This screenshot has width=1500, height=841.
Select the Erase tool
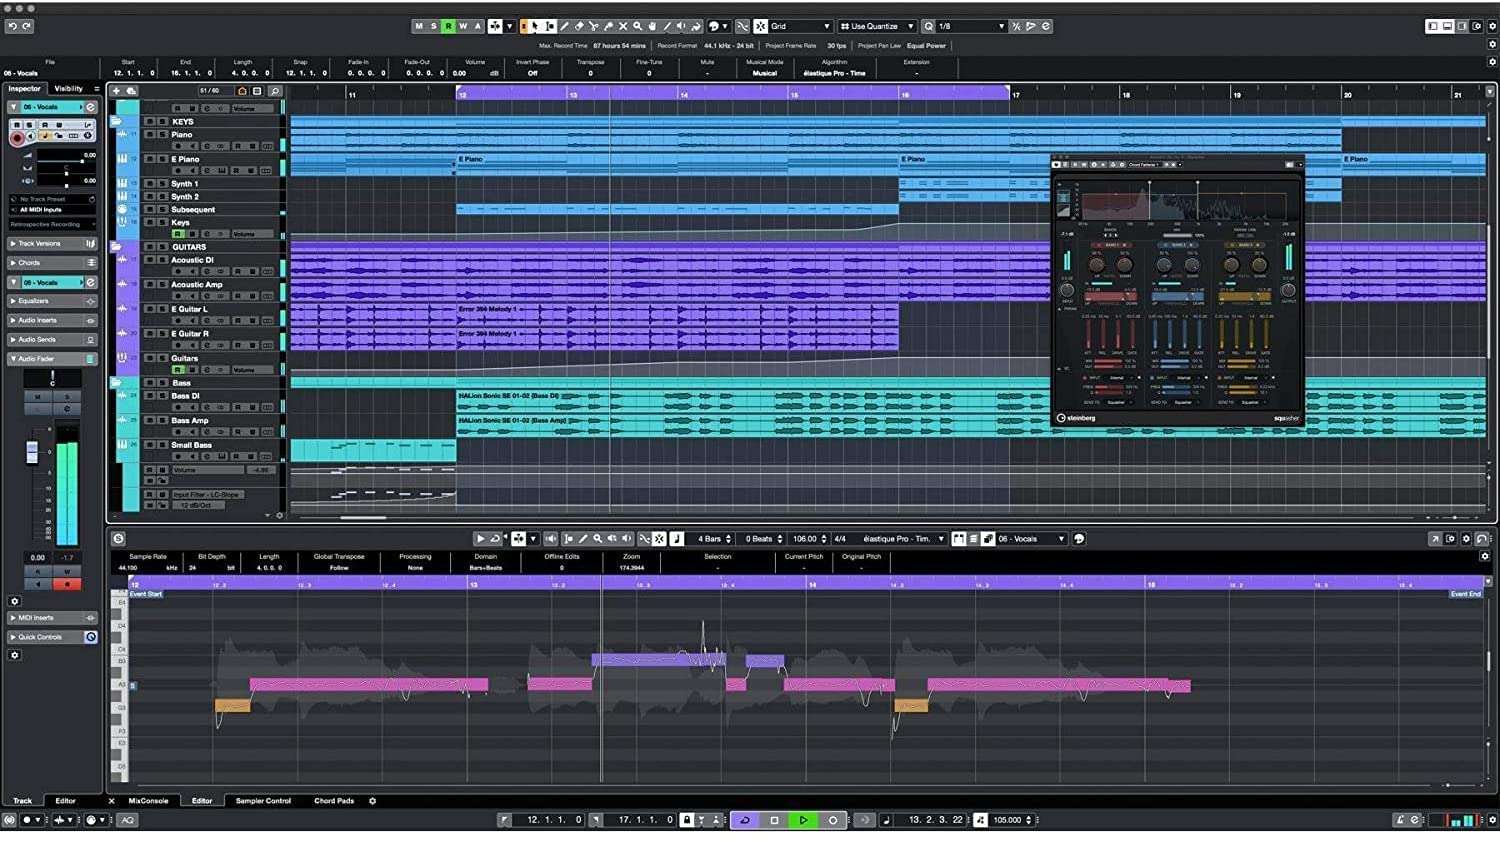579,26
